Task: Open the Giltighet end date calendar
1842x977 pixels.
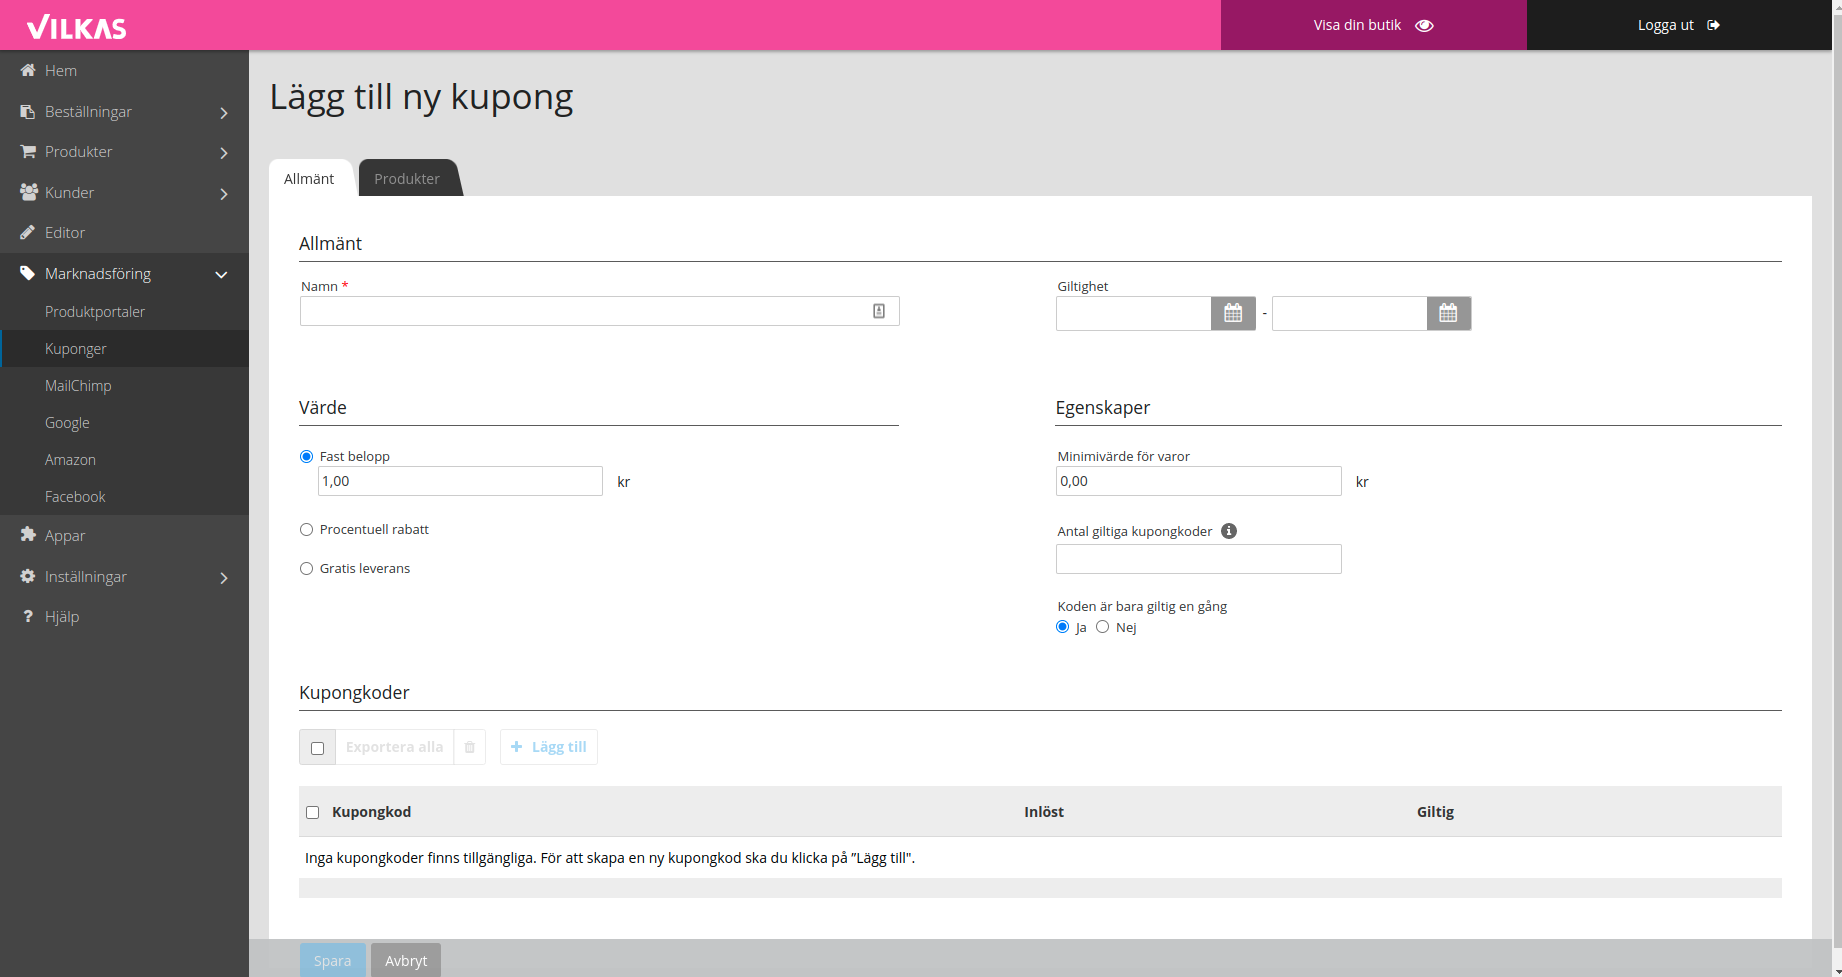Action: pyautogui.click(x=1448, y=313)
